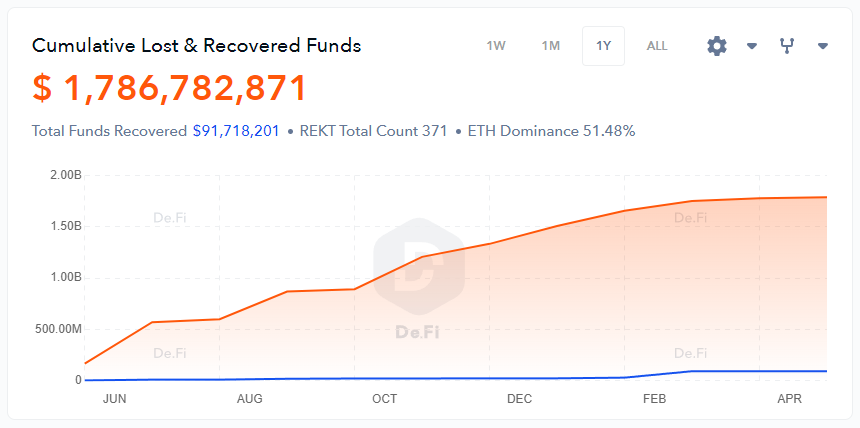Click the OCT x-axis label
The height and width of the screenshot is (428, 860).
[x=384, y=399]
